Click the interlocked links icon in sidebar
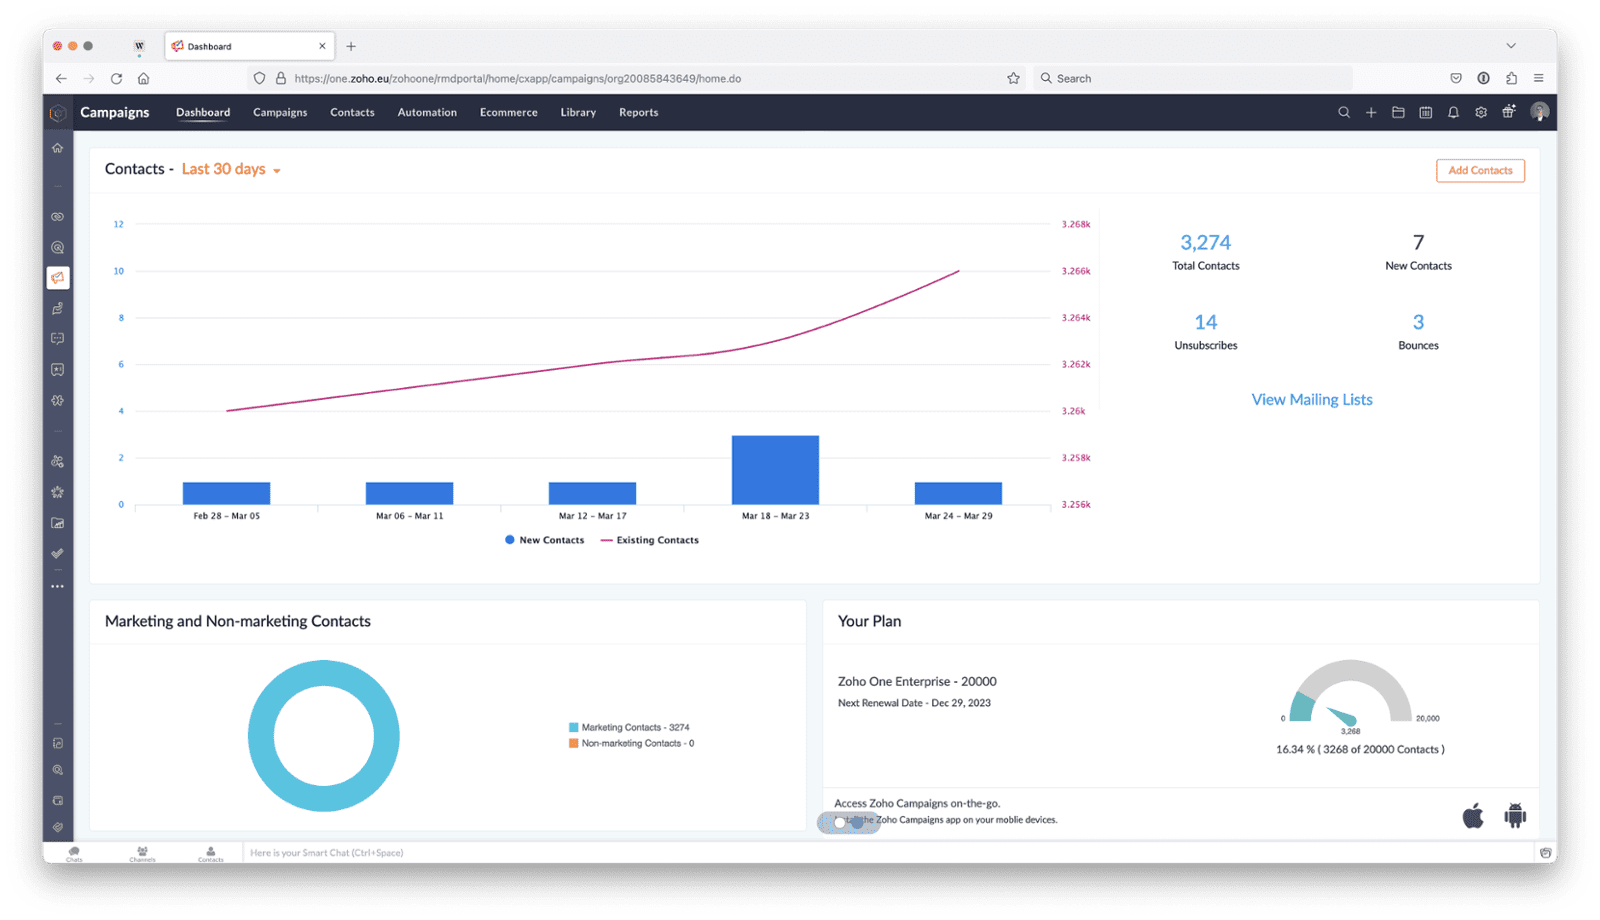 (x=58, y=217)
